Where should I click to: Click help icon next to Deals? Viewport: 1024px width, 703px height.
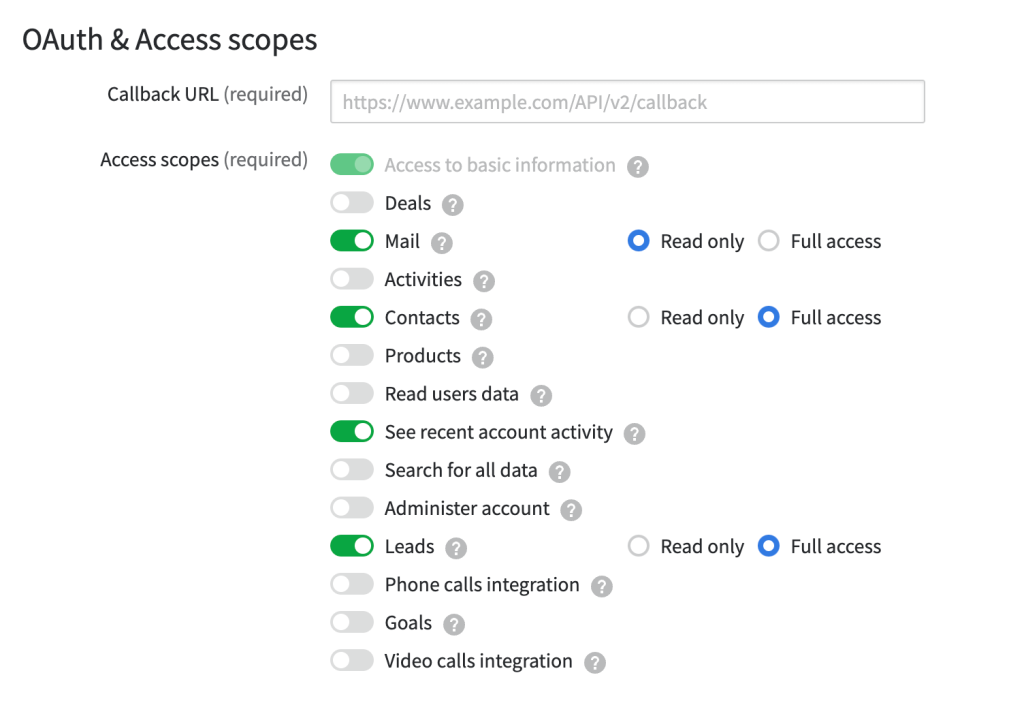[x=453, y=205]
